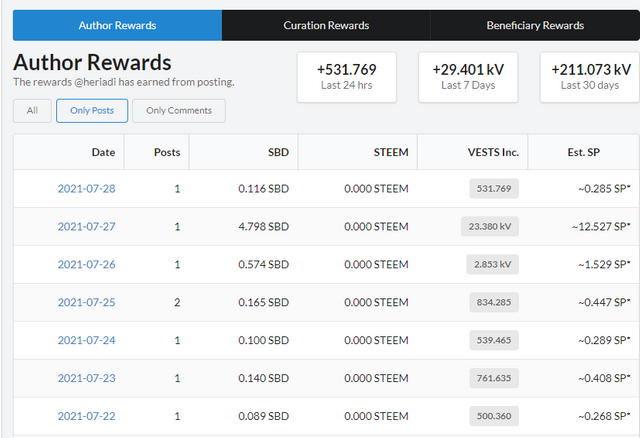Click the VESTS Inc. column header

(x=473, y=152)
